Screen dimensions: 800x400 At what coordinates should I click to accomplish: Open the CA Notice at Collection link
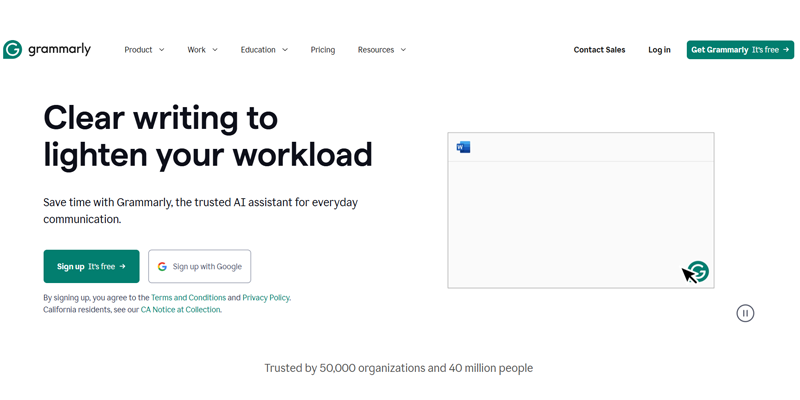tap(181, 310)
